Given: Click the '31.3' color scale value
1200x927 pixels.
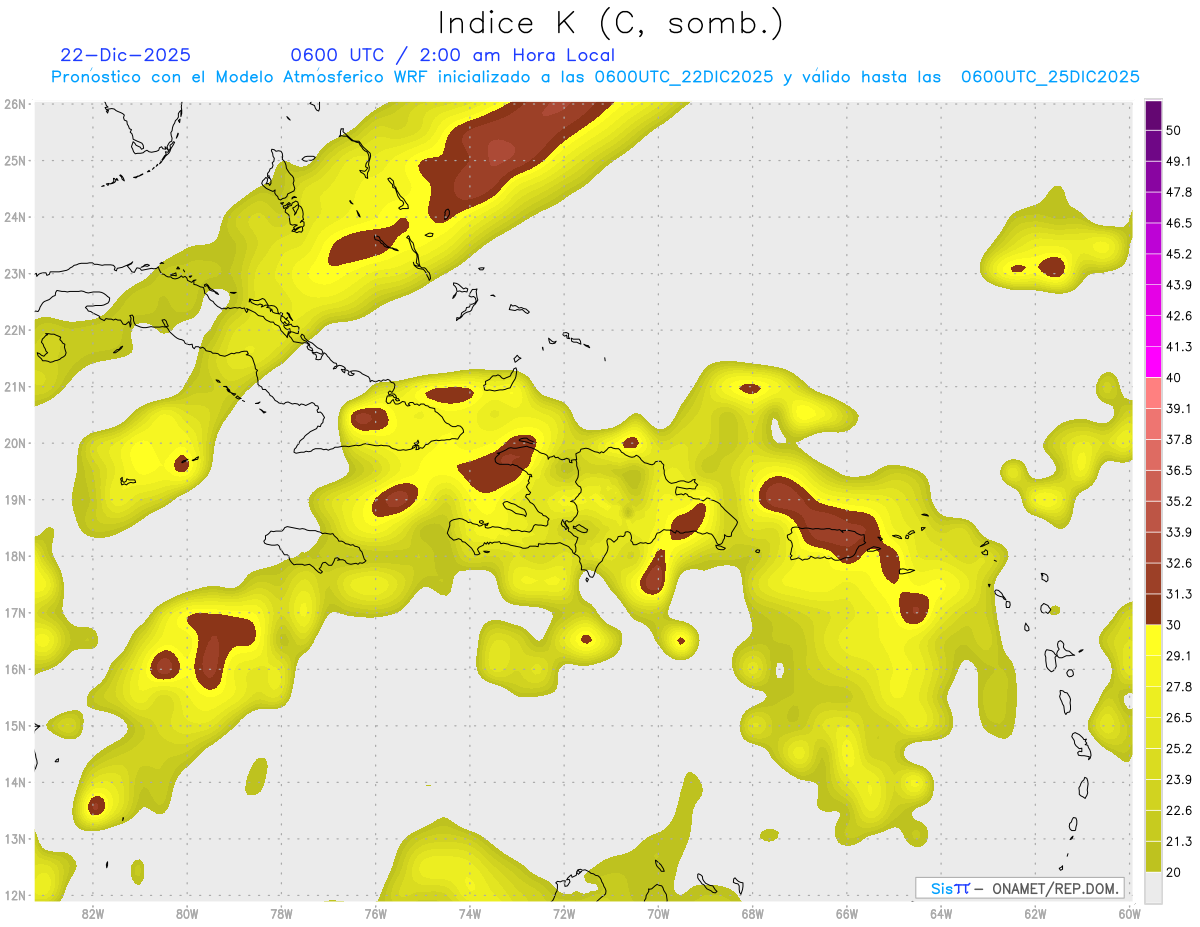Looking at the screenshot, I should 1179,594.
